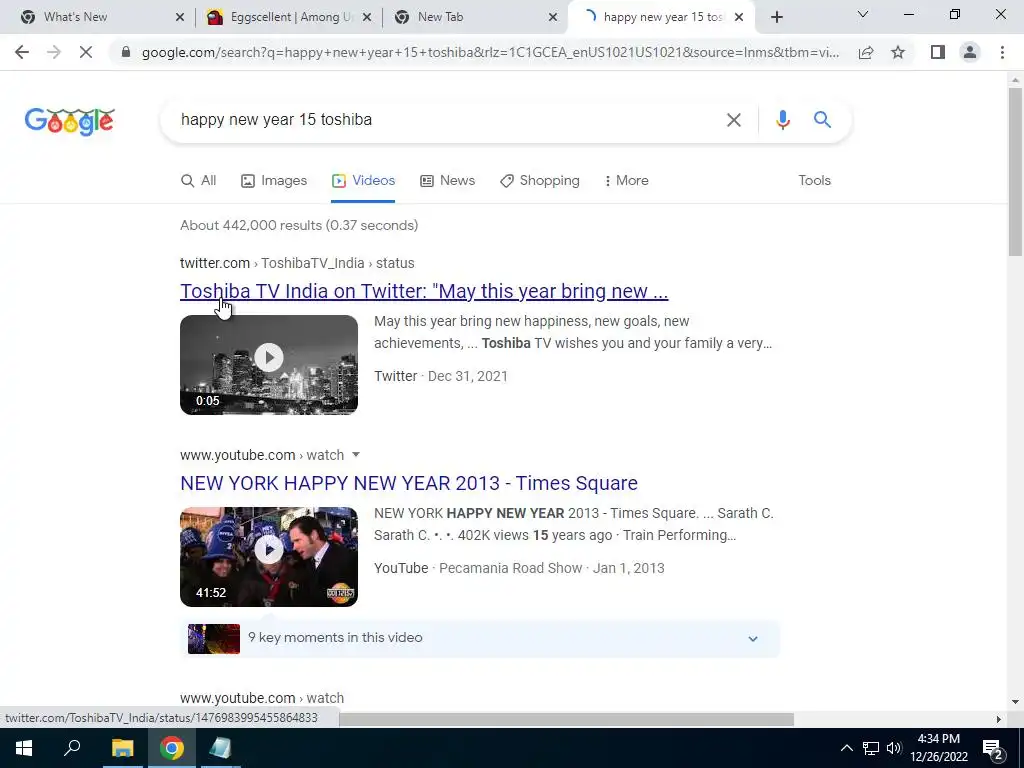The width and height of the screenshot is (1024, 768).
Task: Click the browser back arrow
Action: point(22,52)
